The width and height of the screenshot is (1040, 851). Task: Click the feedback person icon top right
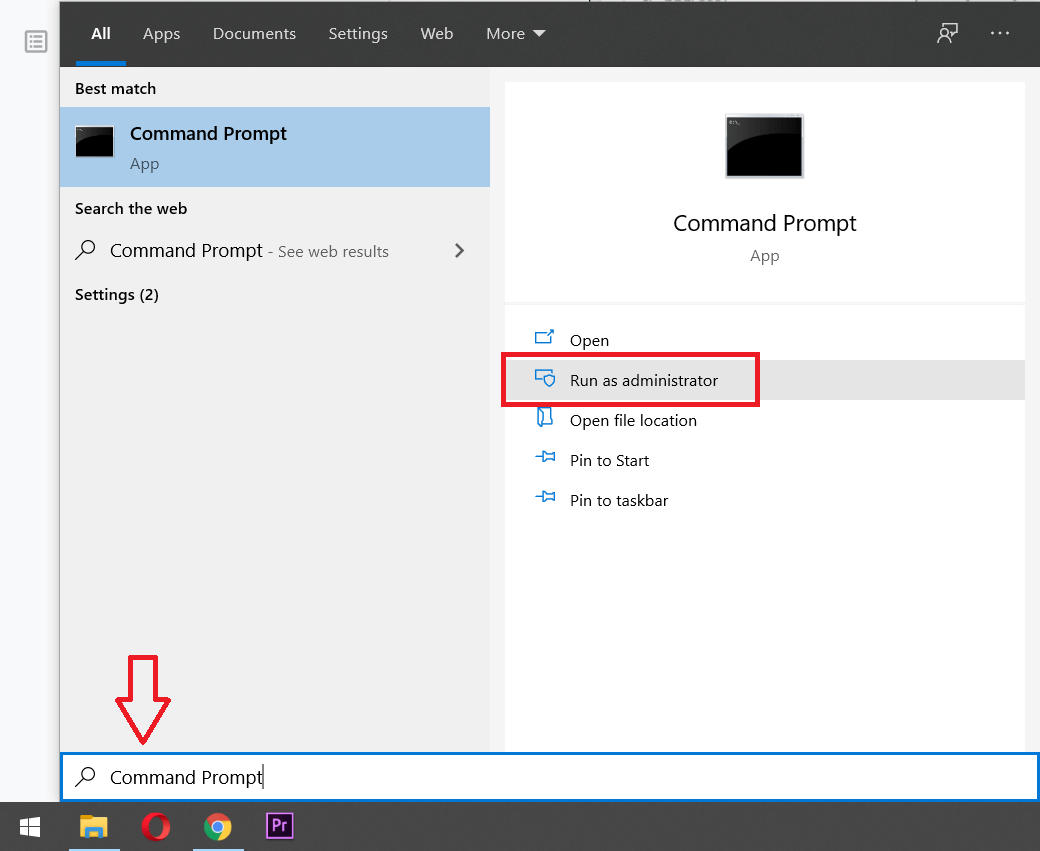point(946,33)
